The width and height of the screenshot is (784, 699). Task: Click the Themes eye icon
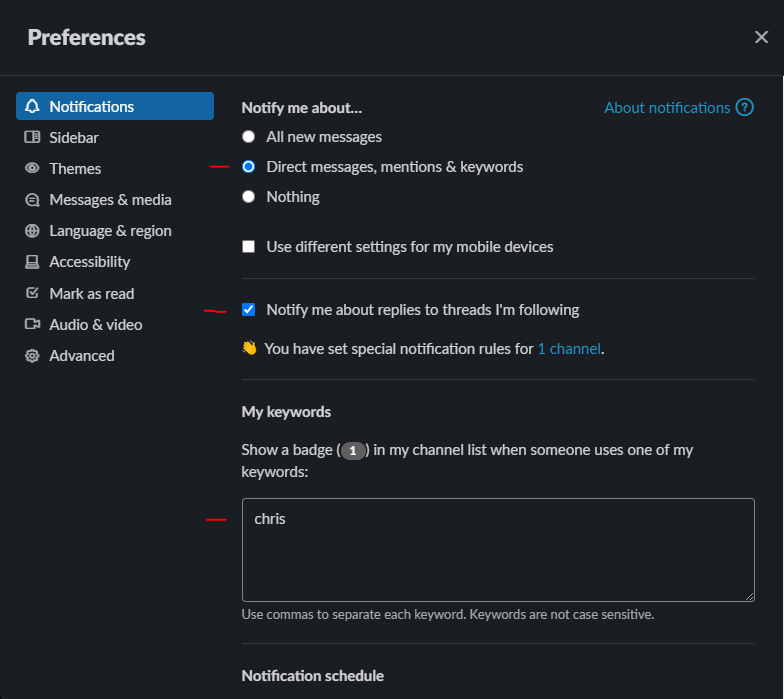pyautogui.click(x=32, y=169)
